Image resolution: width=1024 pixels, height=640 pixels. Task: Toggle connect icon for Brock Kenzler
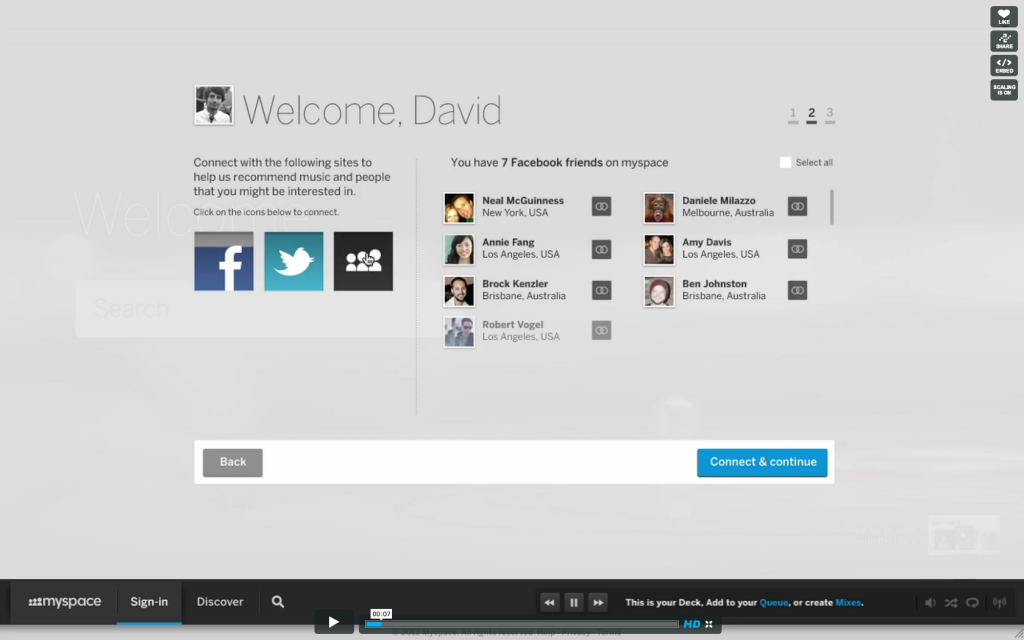[x=601, y=291]
